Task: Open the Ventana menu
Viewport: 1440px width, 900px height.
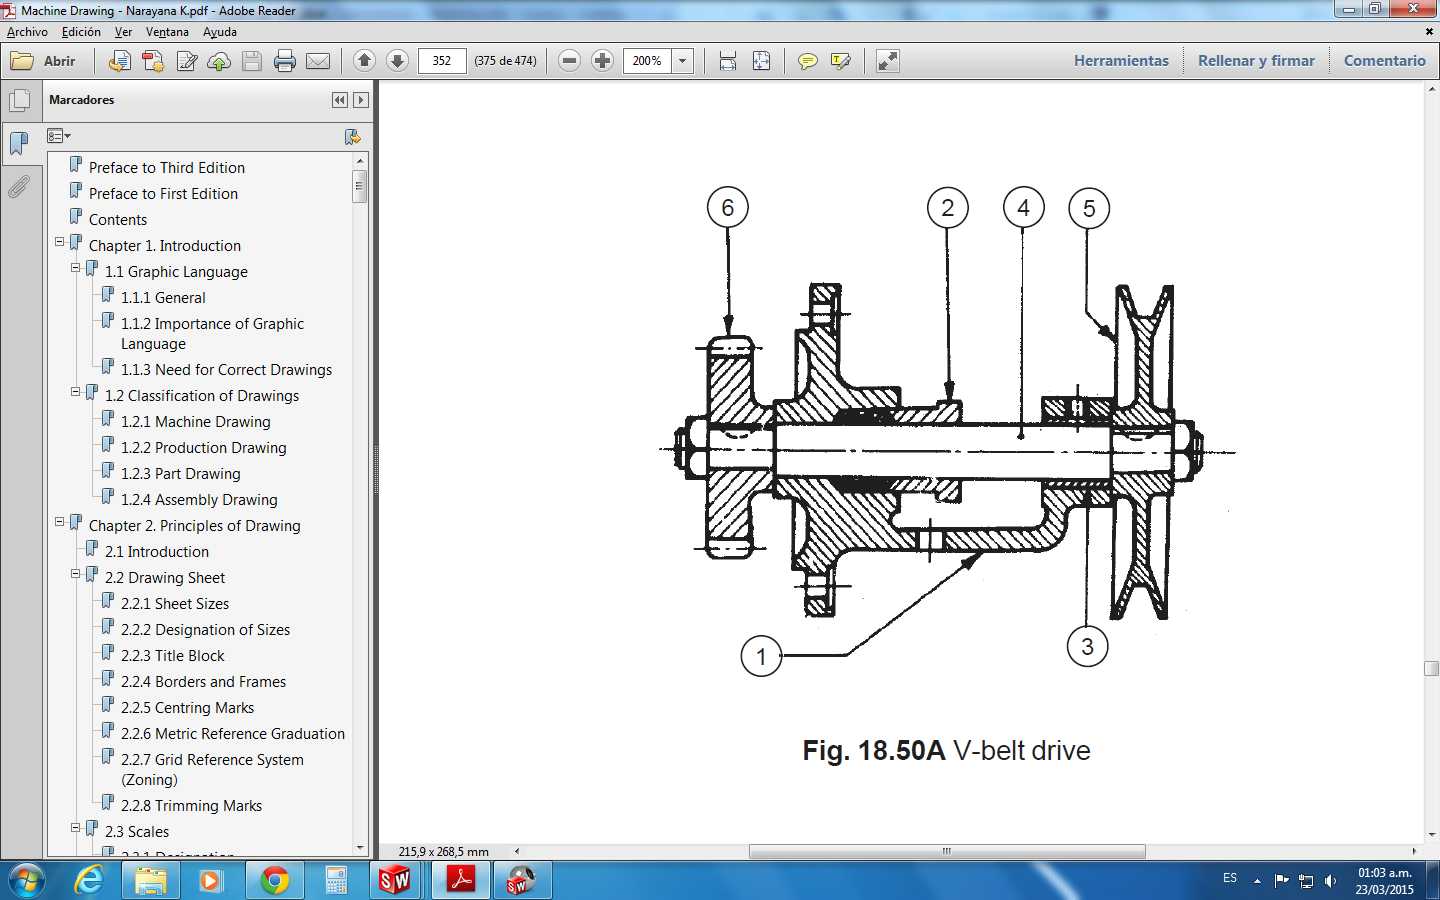Action: pyautogui.click(x=167, y=32)
